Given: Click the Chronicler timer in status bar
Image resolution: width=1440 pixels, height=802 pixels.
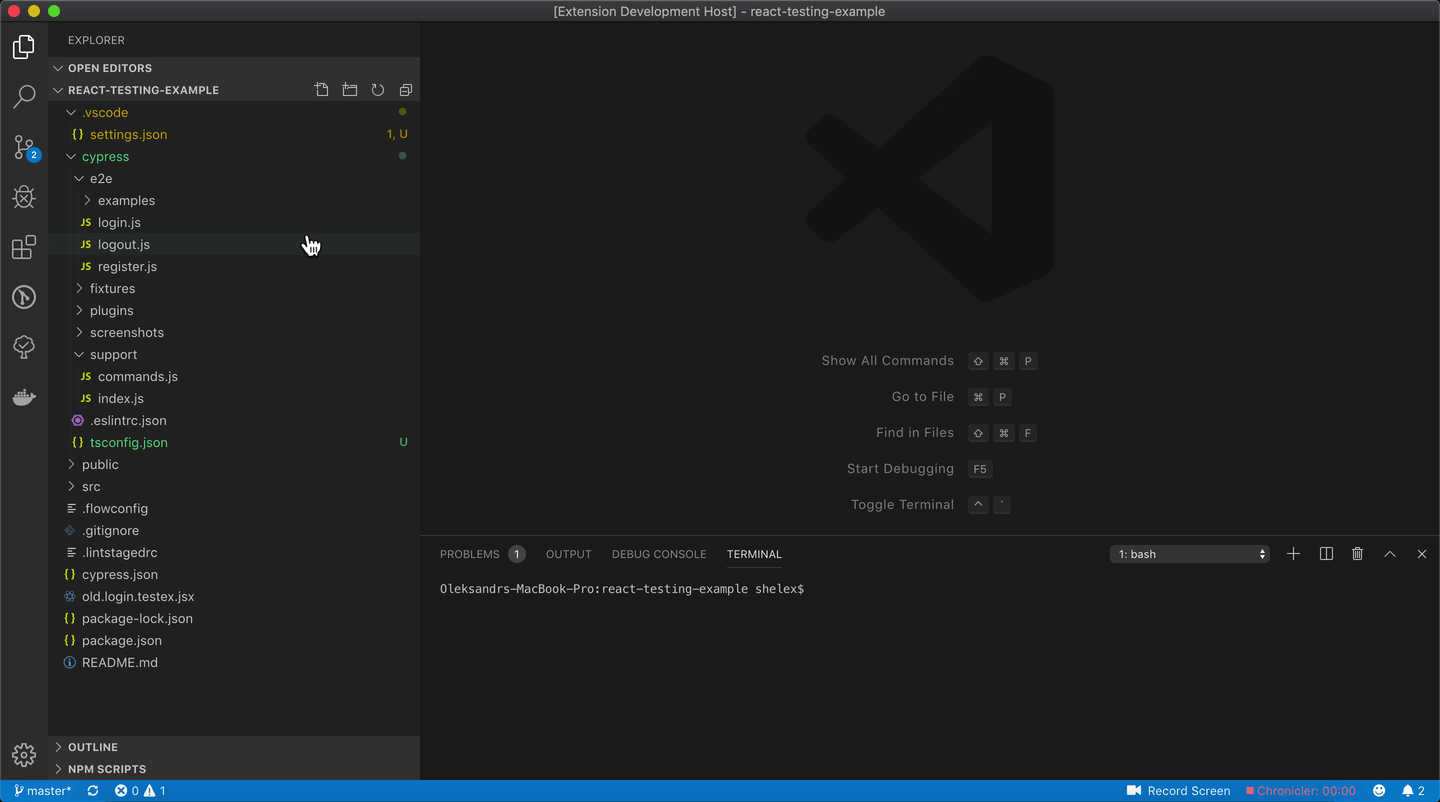Looking at the screenshot, I should pos(1301,791).
